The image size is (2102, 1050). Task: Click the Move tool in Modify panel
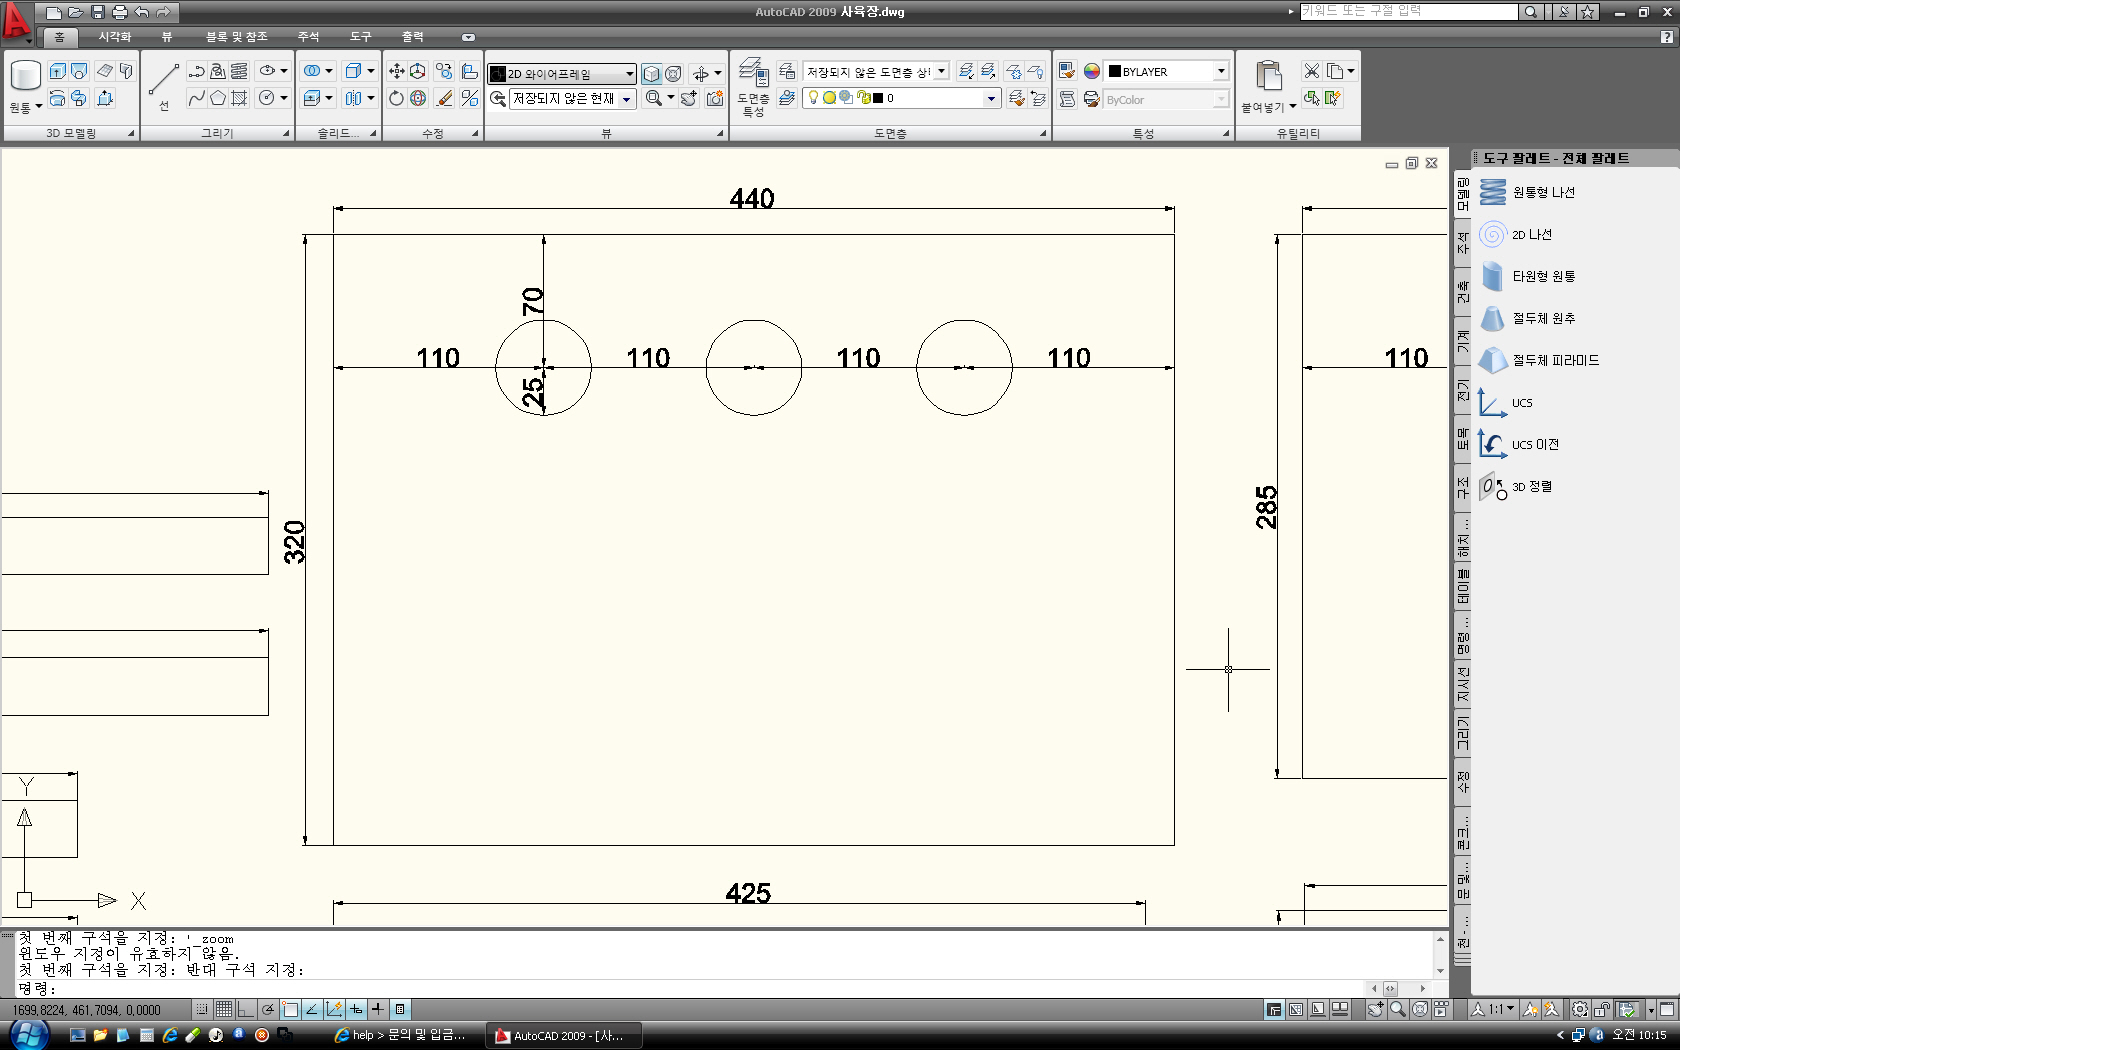tap(396, 71)
